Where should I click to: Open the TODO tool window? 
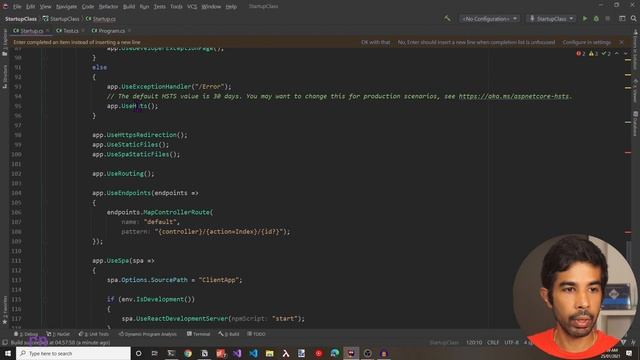(256, 334)
